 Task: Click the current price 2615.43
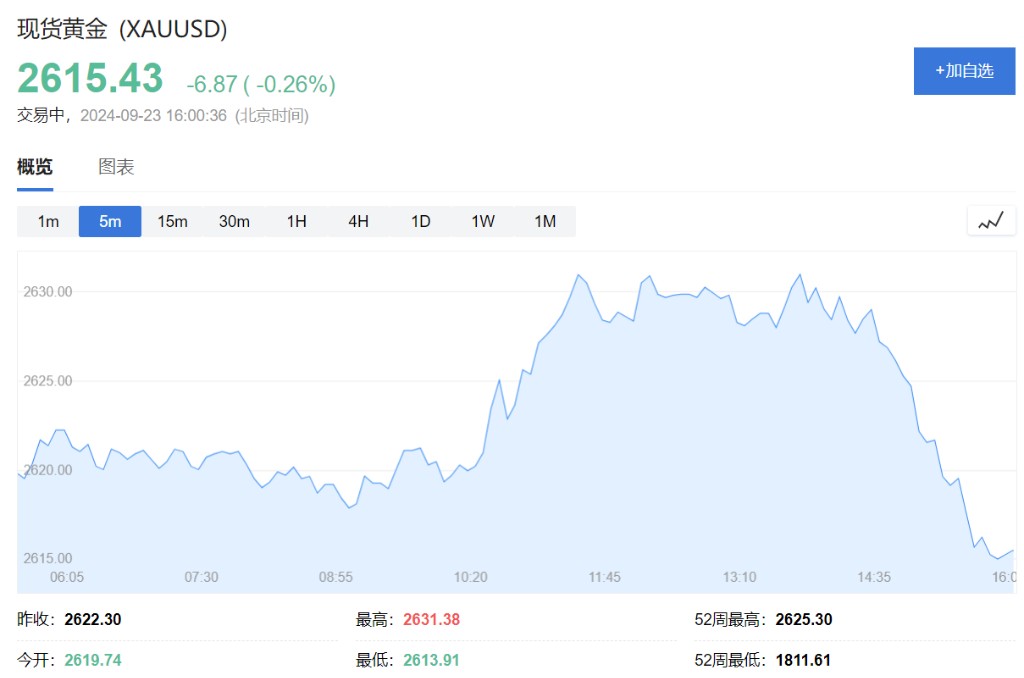pos(90,78)
